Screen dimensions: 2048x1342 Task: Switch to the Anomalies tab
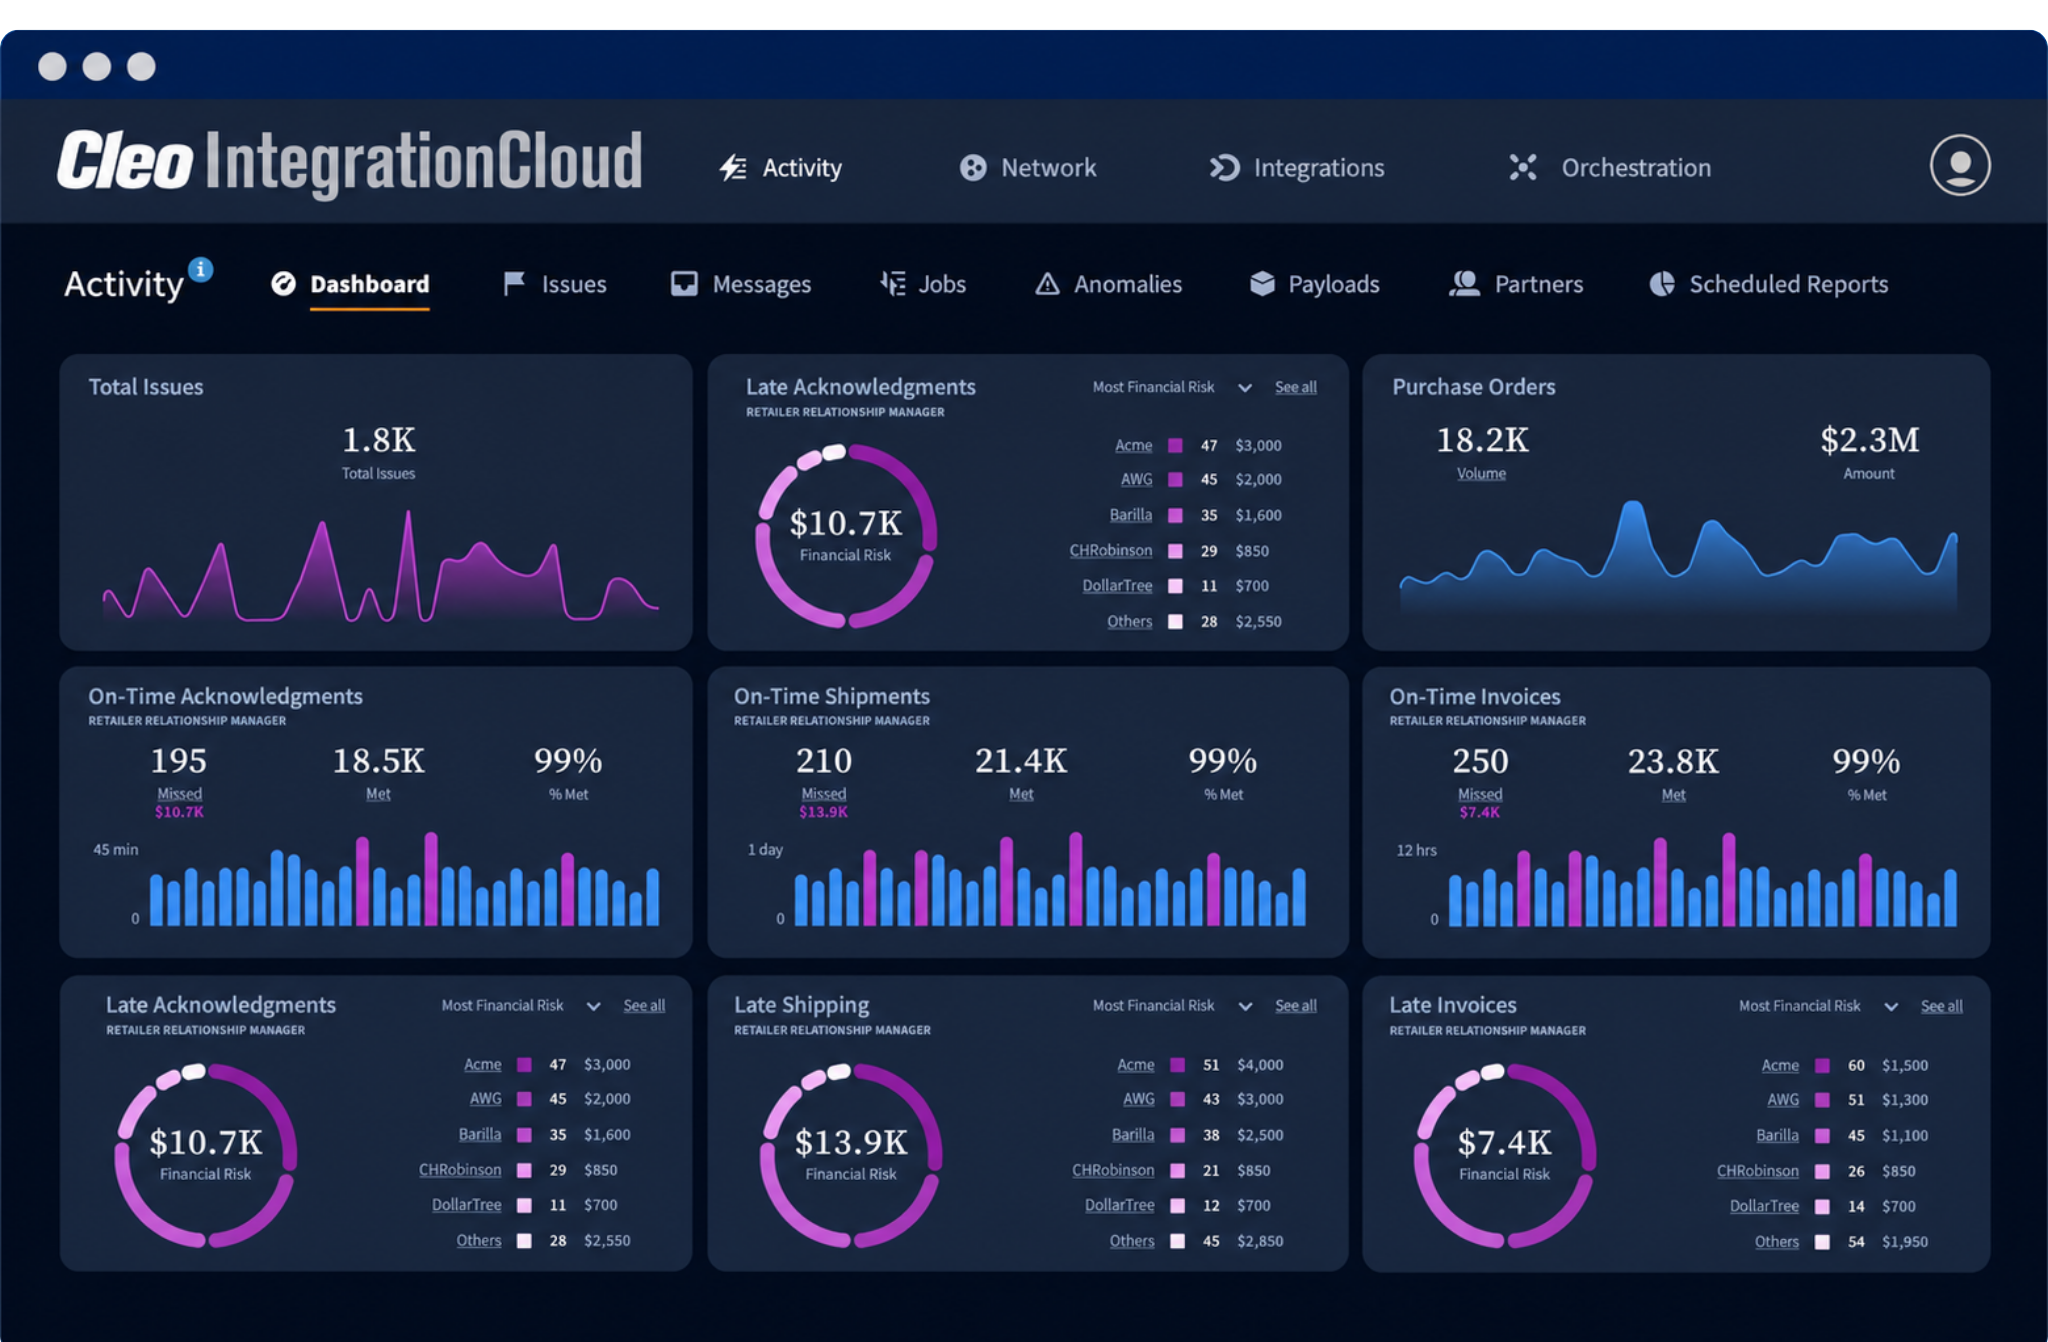(x=1128, y=284)
